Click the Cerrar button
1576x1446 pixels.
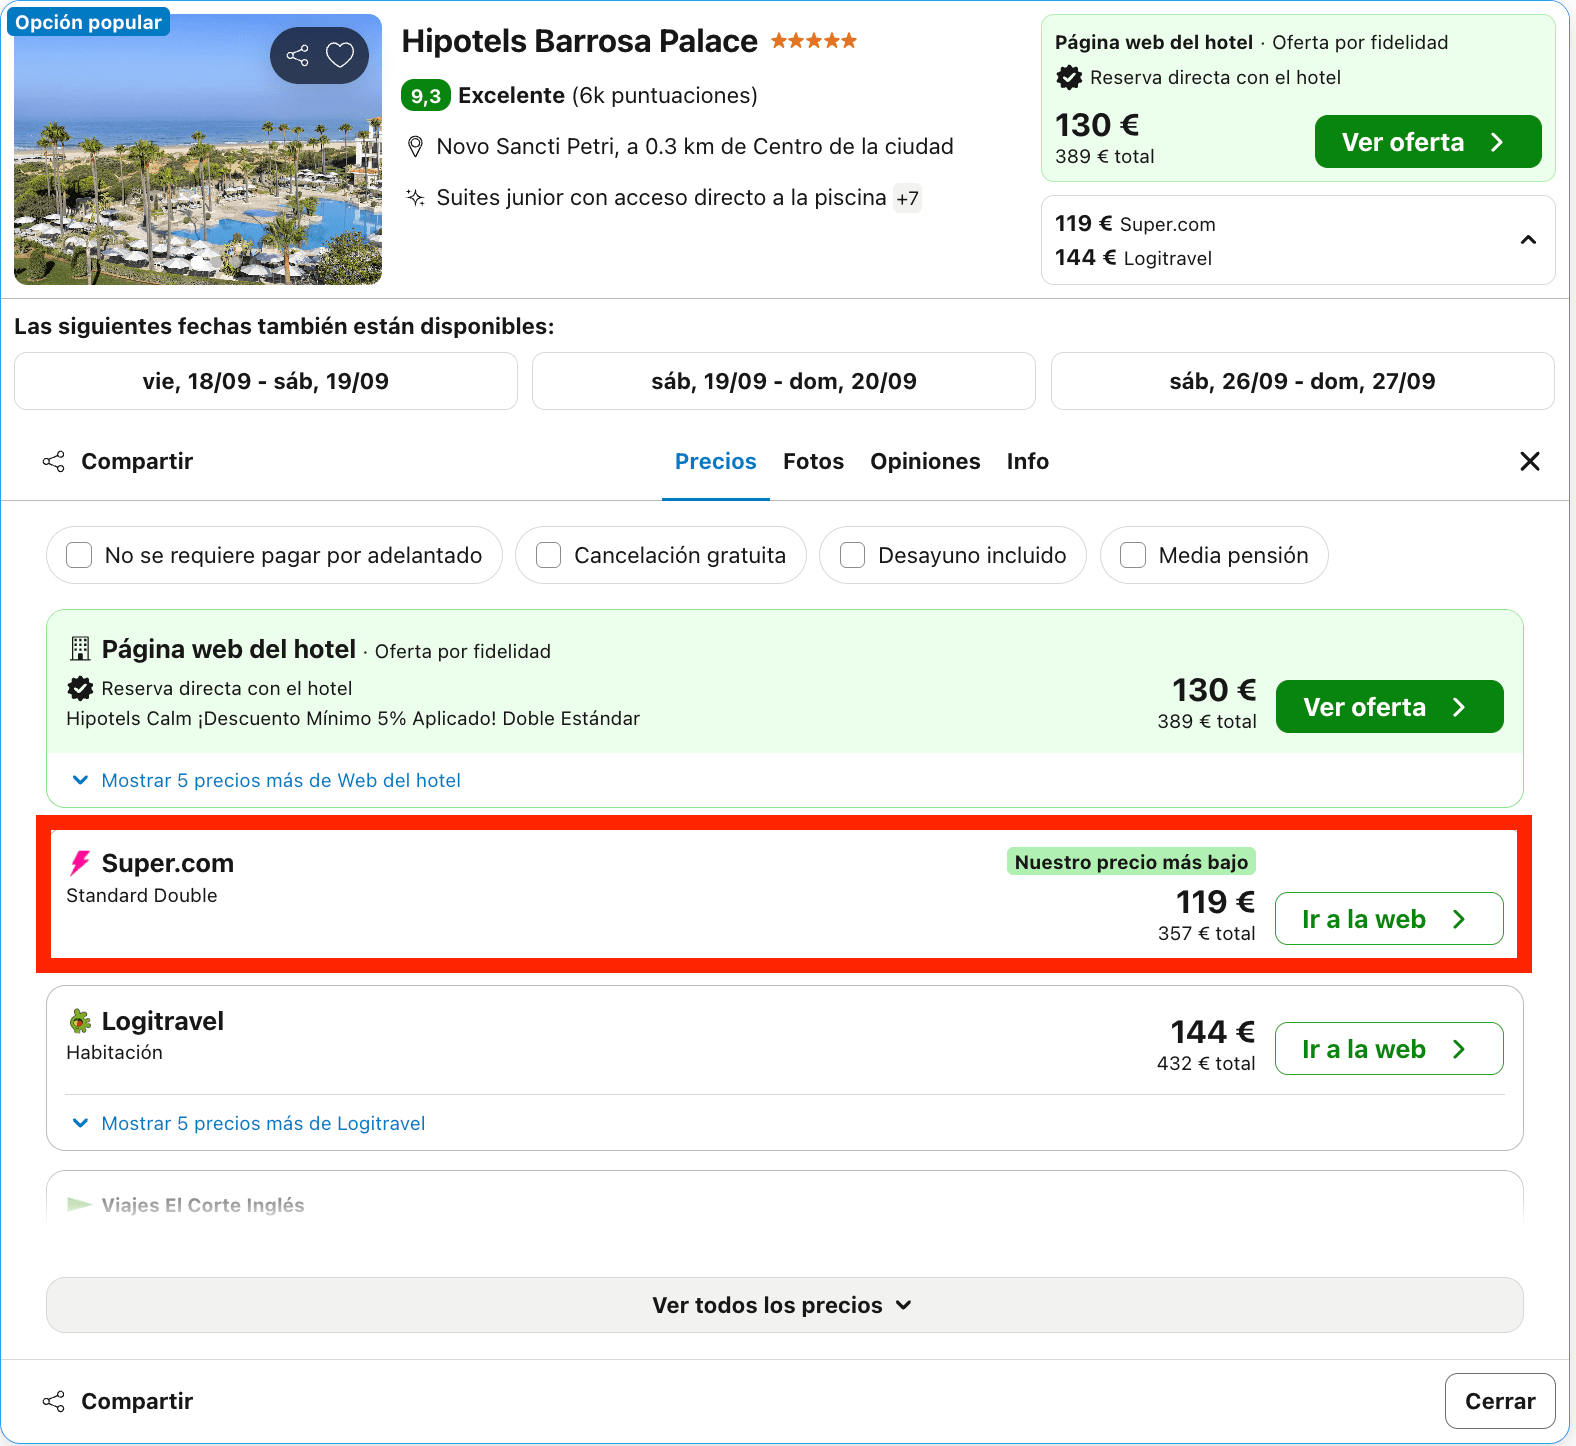pos(1500,1401)
